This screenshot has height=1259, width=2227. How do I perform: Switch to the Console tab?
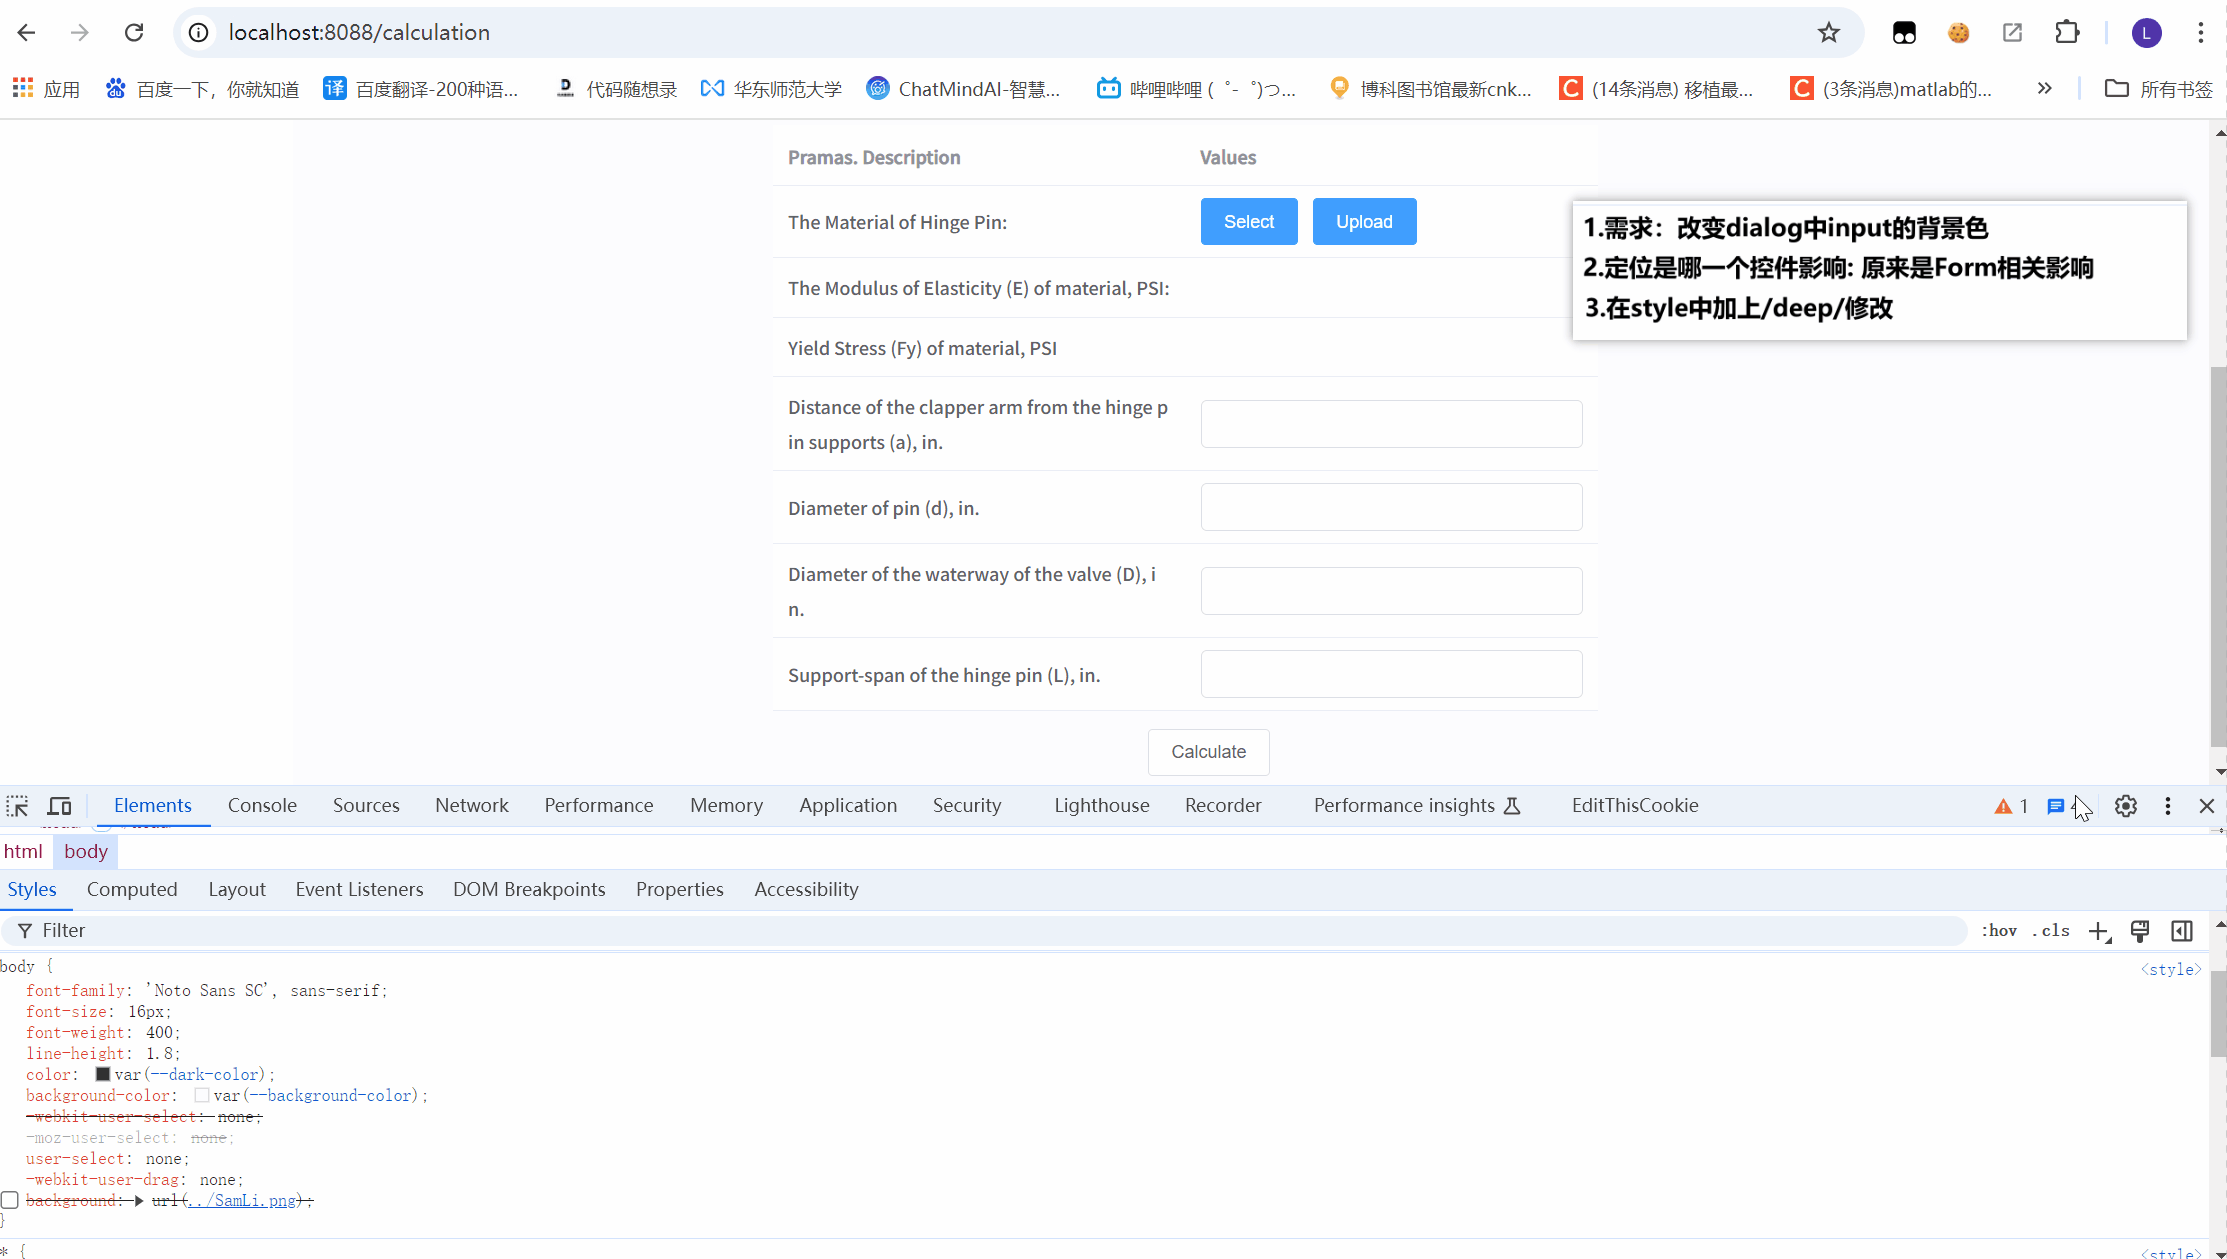pos(262,806)
